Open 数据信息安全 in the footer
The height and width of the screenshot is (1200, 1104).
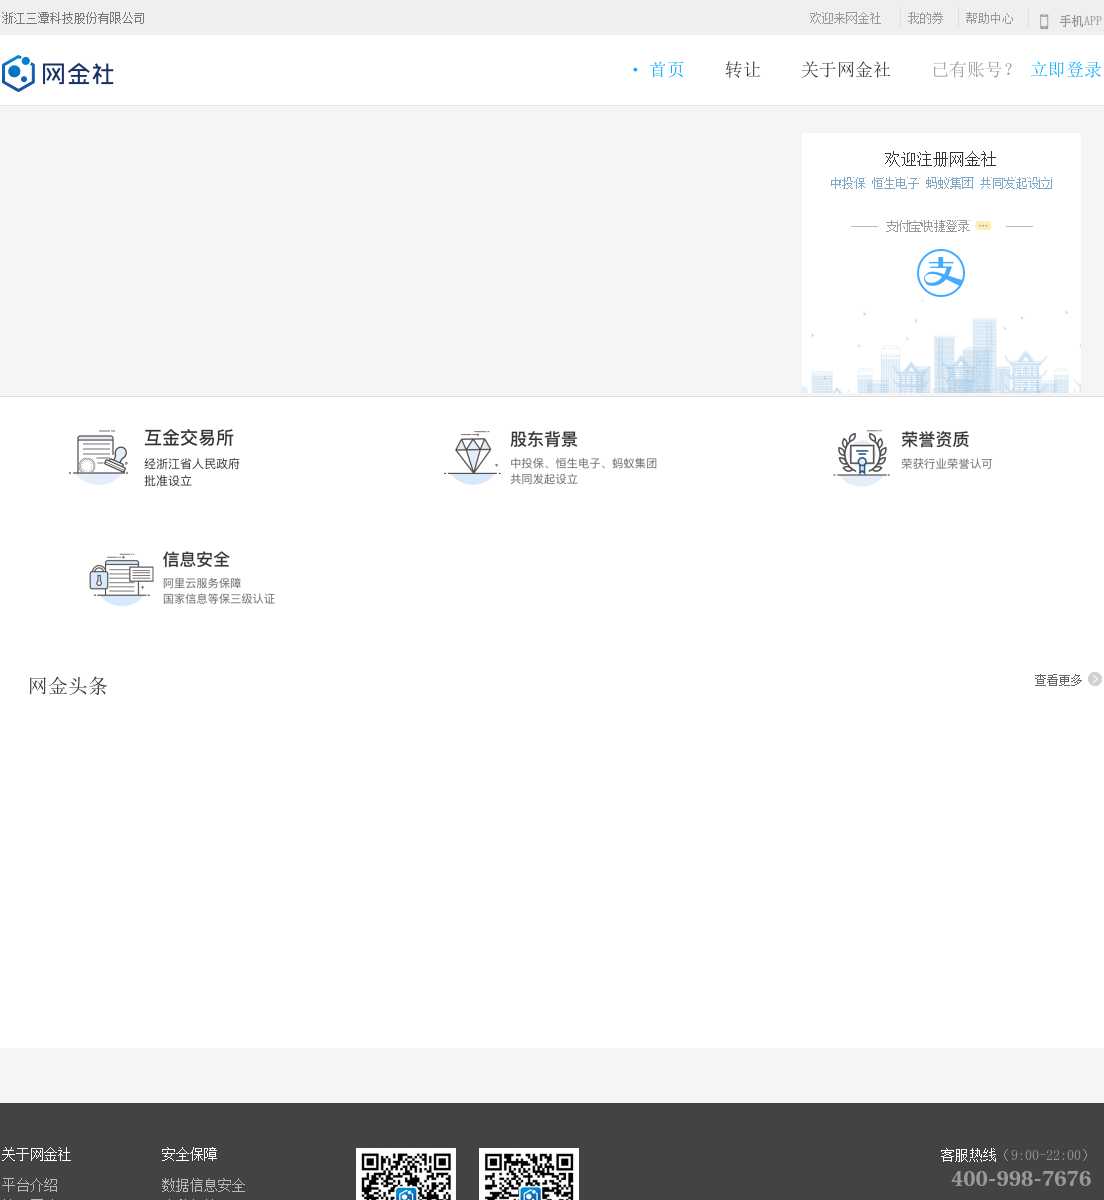click(203, 1185)
